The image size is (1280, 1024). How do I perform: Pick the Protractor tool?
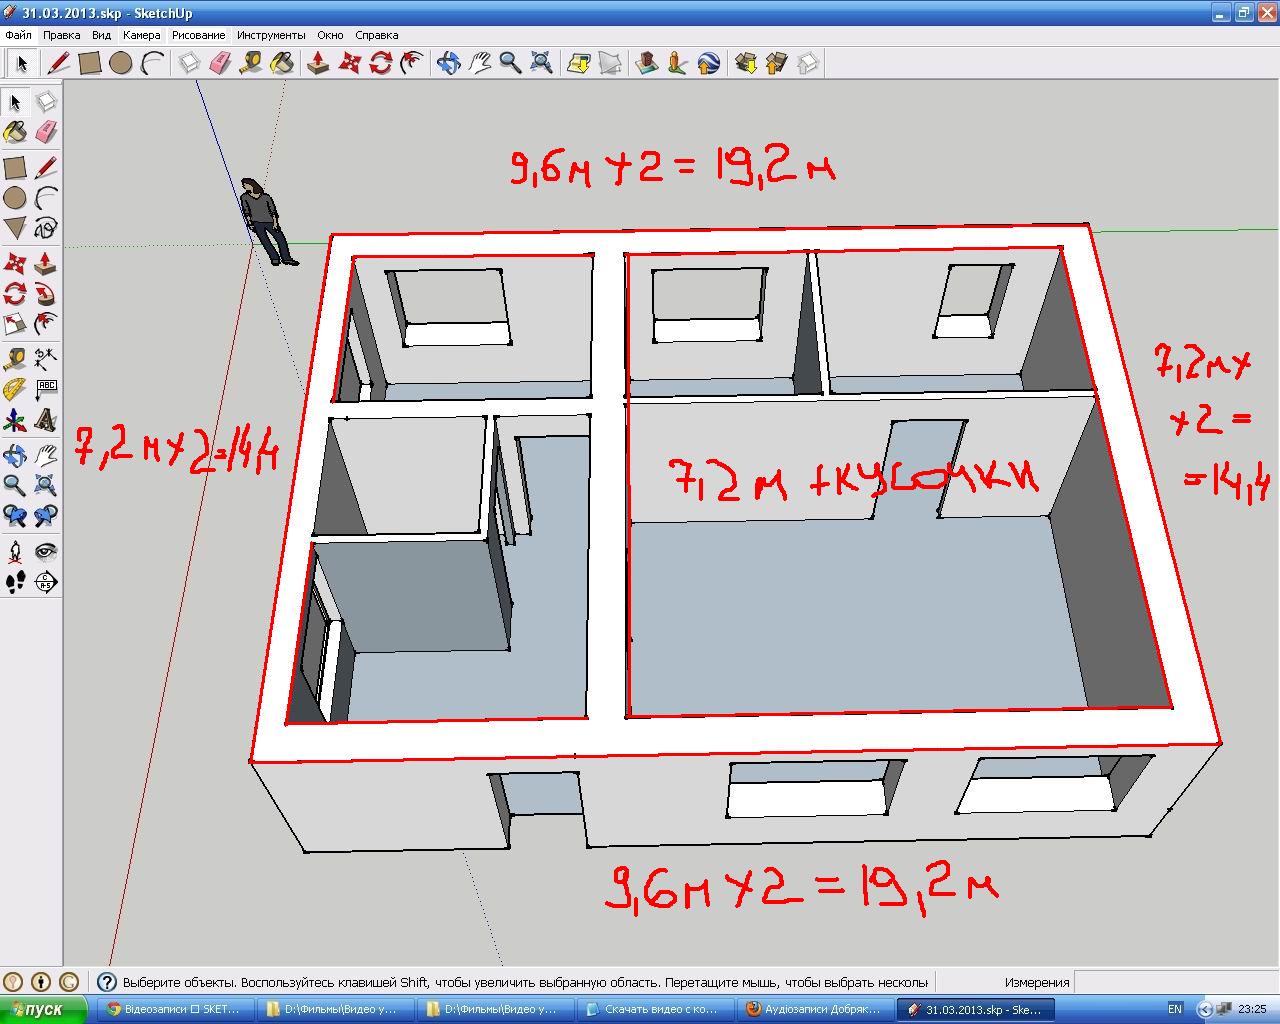point(15,389)
